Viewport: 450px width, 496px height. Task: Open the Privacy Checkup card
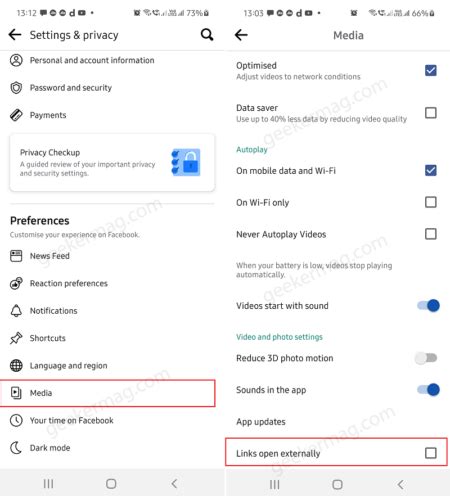pos(112,163)
